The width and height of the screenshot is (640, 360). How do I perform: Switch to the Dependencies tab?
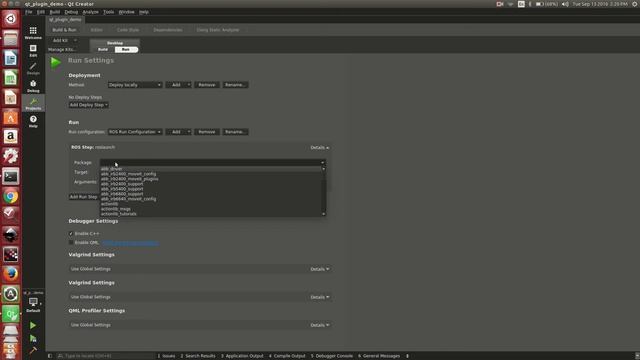(x=168, y=30)
